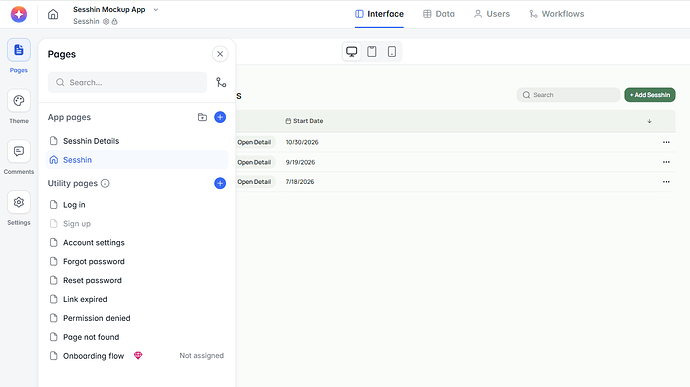Open more options for 7/18/2026 row
This screenshot has height=387, width=690.
pyautogui.click(x=666, y=181)
